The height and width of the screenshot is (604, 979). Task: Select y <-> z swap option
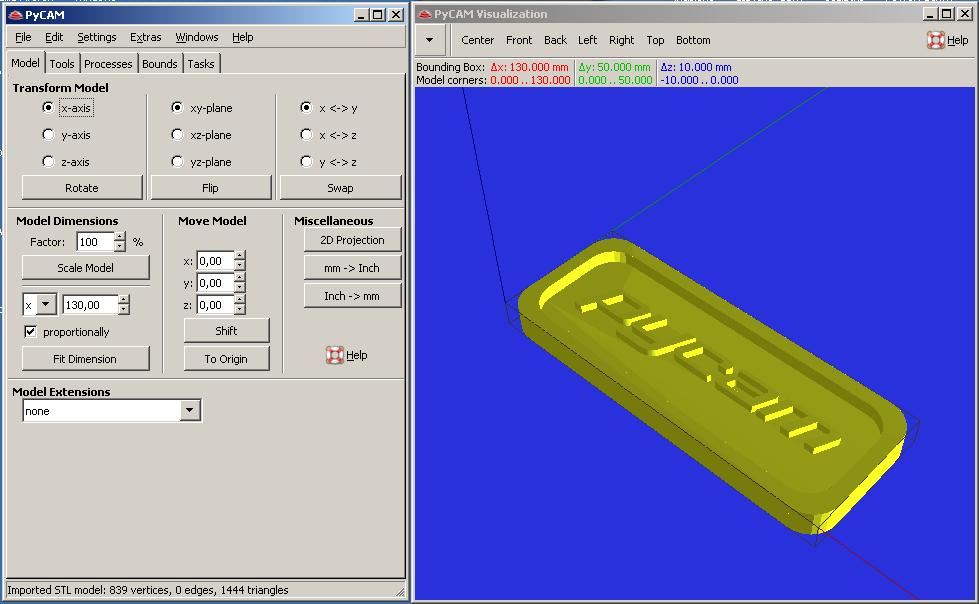[x=306, y=161]
